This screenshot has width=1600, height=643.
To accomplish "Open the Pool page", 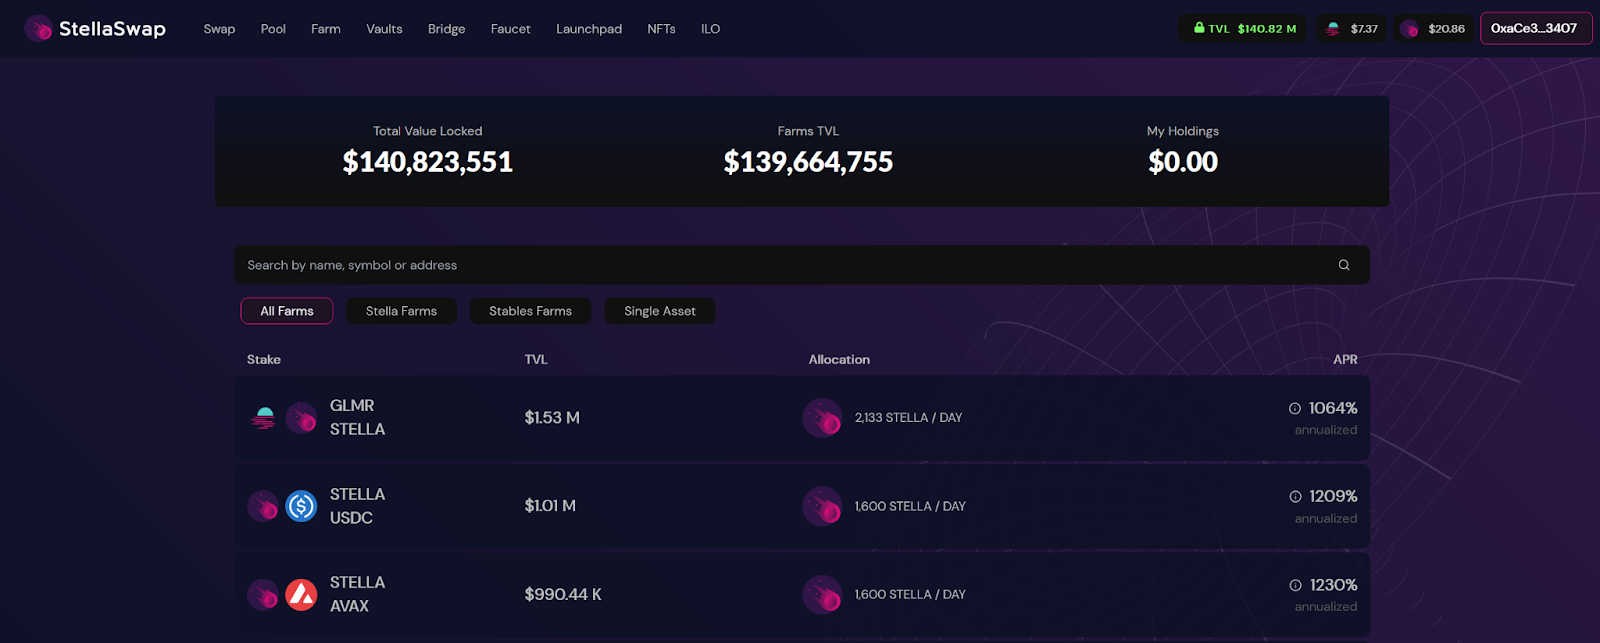I will coord(273,29).
